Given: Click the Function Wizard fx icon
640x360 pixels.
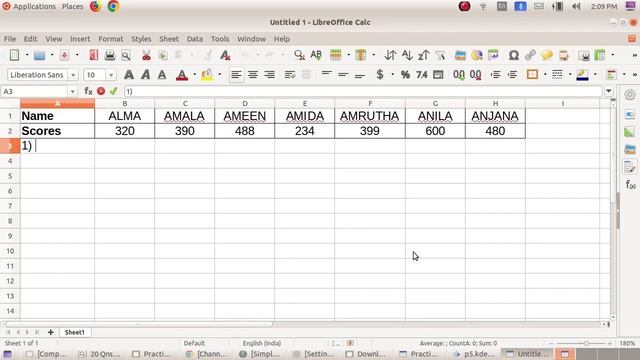Looking at the screenshot, I should tap(88, 91).
